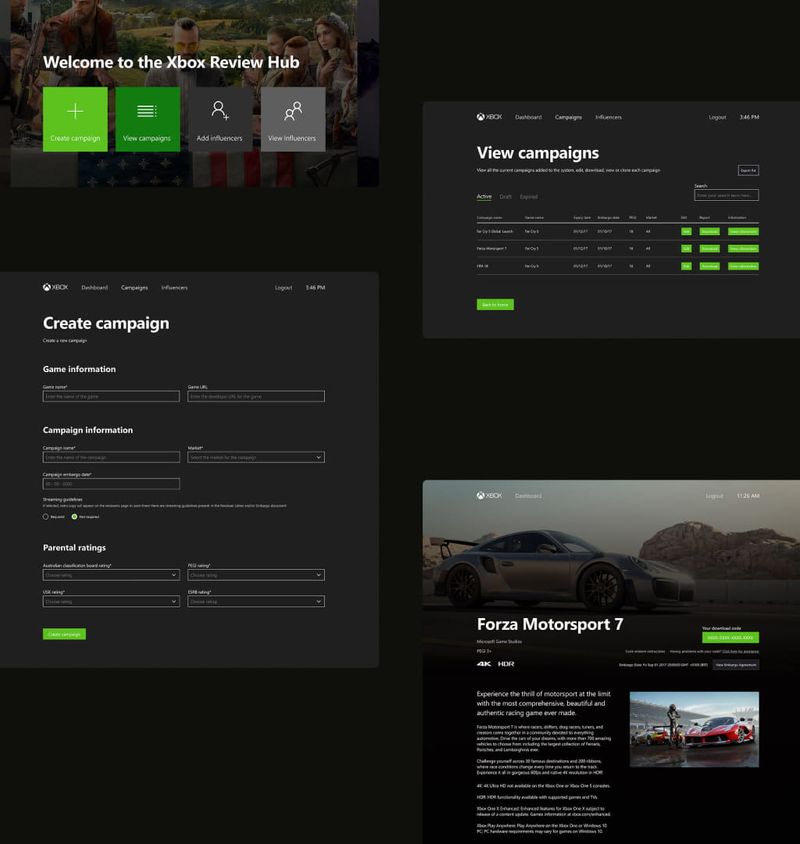Click Edit for the Forza Motorsport 7 campaign row
The width and height of the screenshot is (800, 844).
pos(686,249)
